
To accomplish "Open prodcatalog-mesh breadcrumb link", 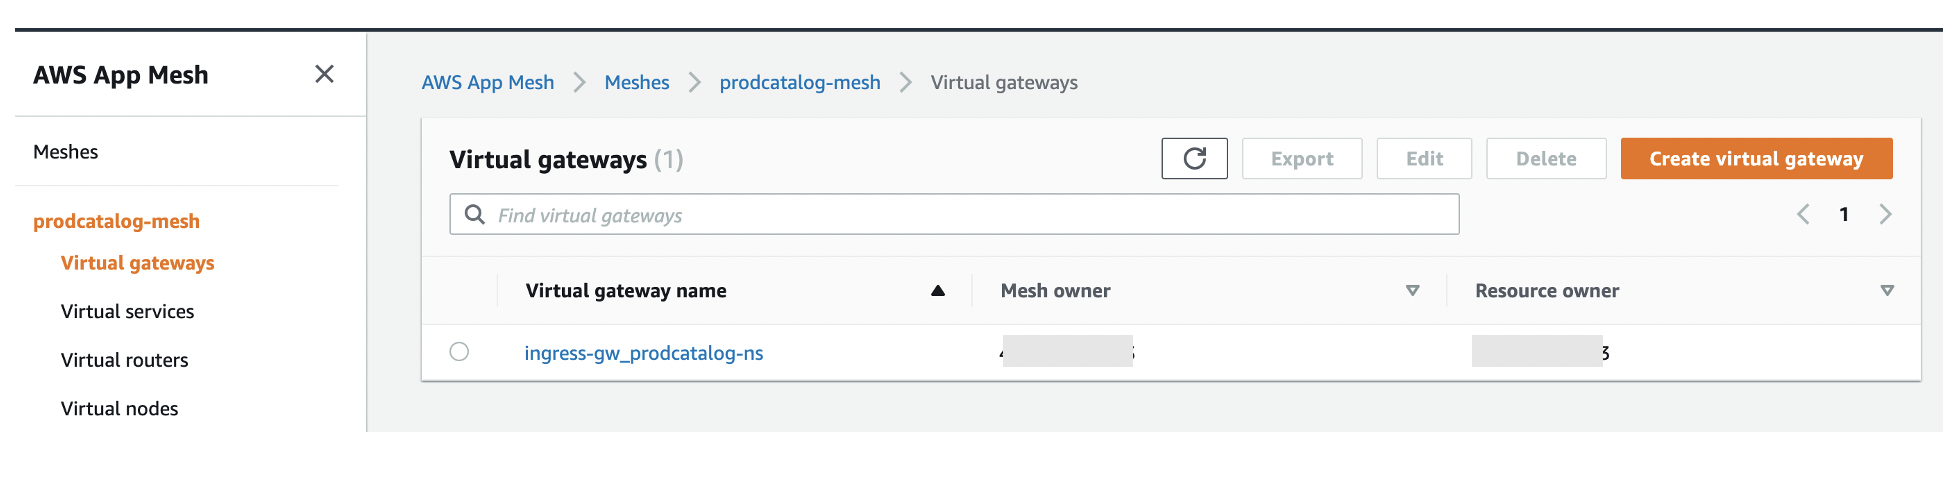I will click(800, 82).
